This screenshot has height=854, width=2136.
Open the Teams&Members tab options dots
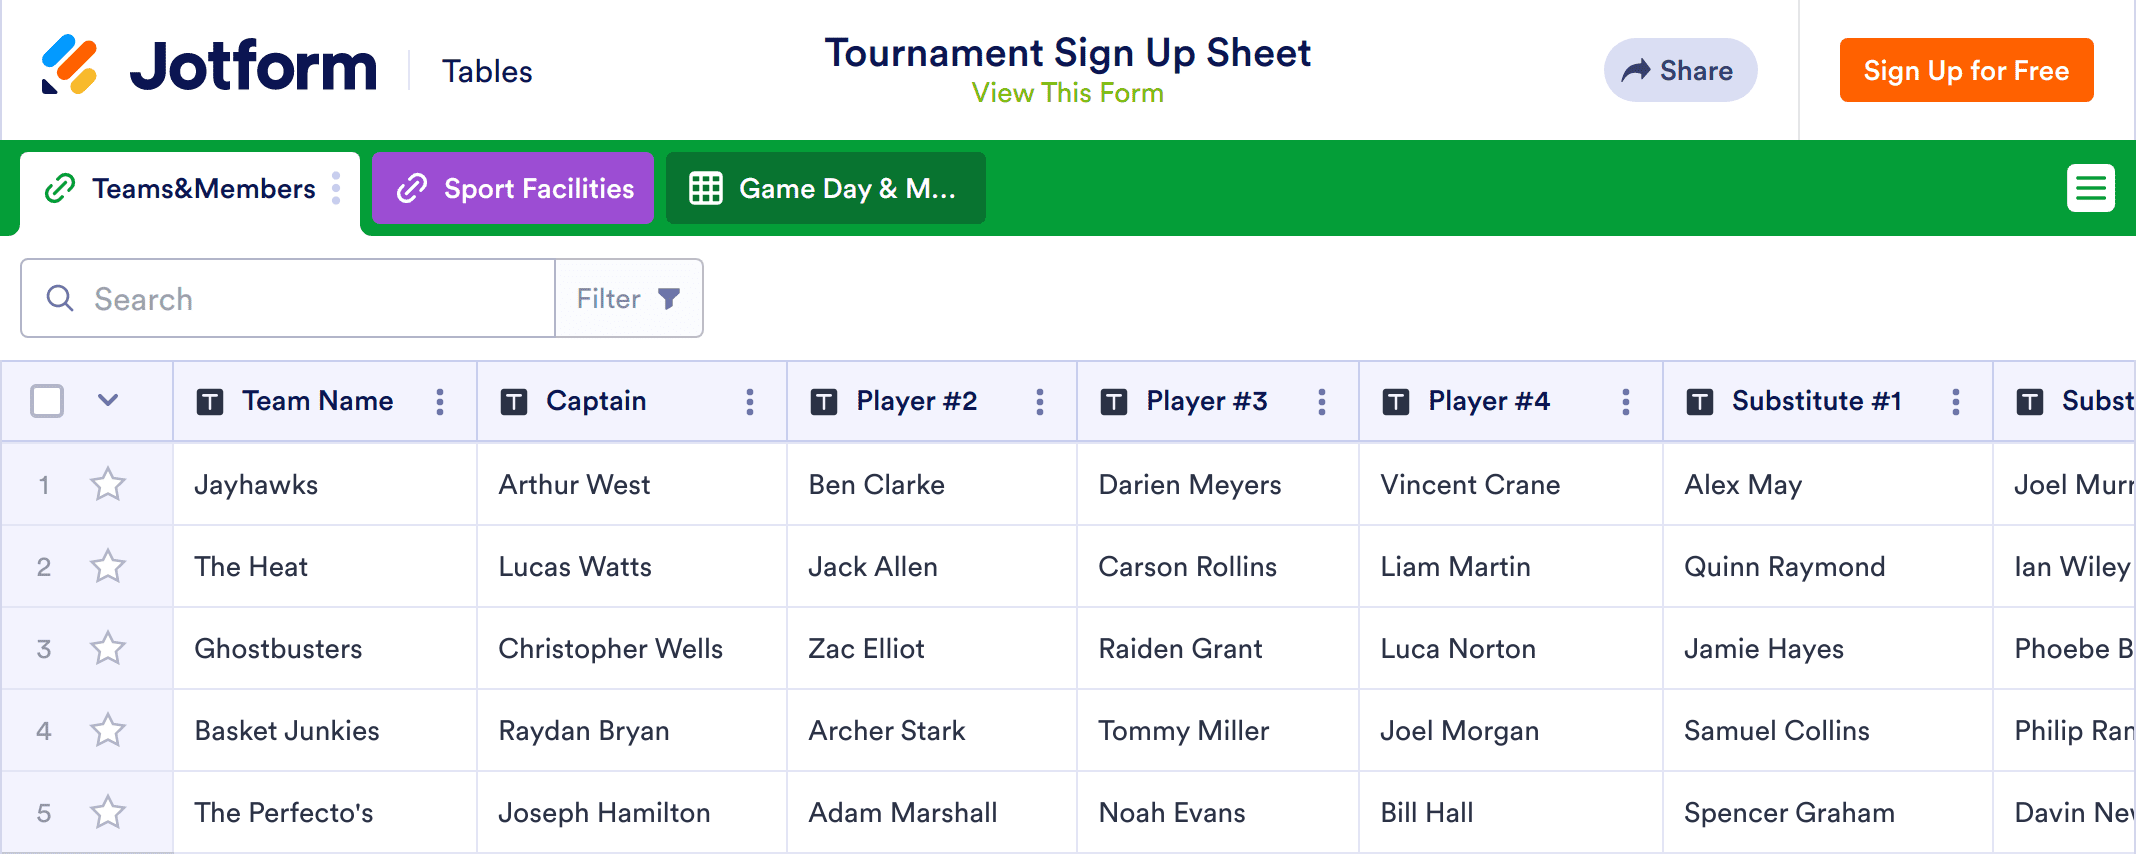point(336,188)
